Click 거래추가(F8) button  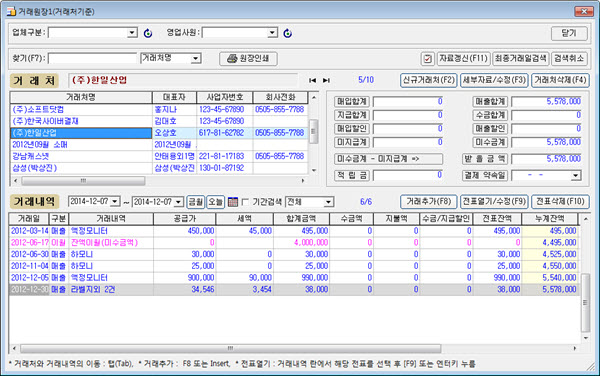429,202
